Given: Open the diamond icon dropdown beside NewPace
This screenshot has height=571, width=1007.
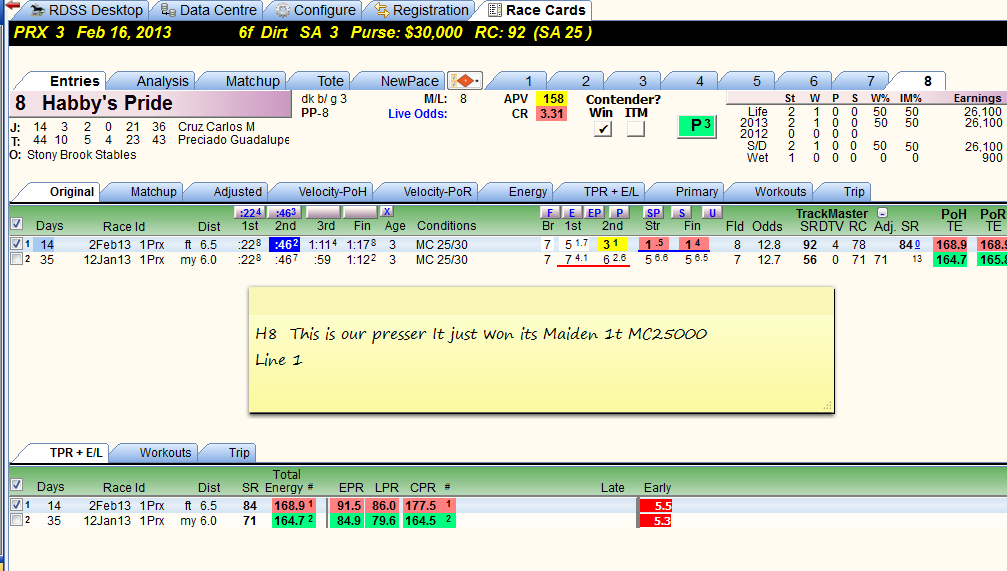Looking at the screenshot, I should tap(464, 81).
